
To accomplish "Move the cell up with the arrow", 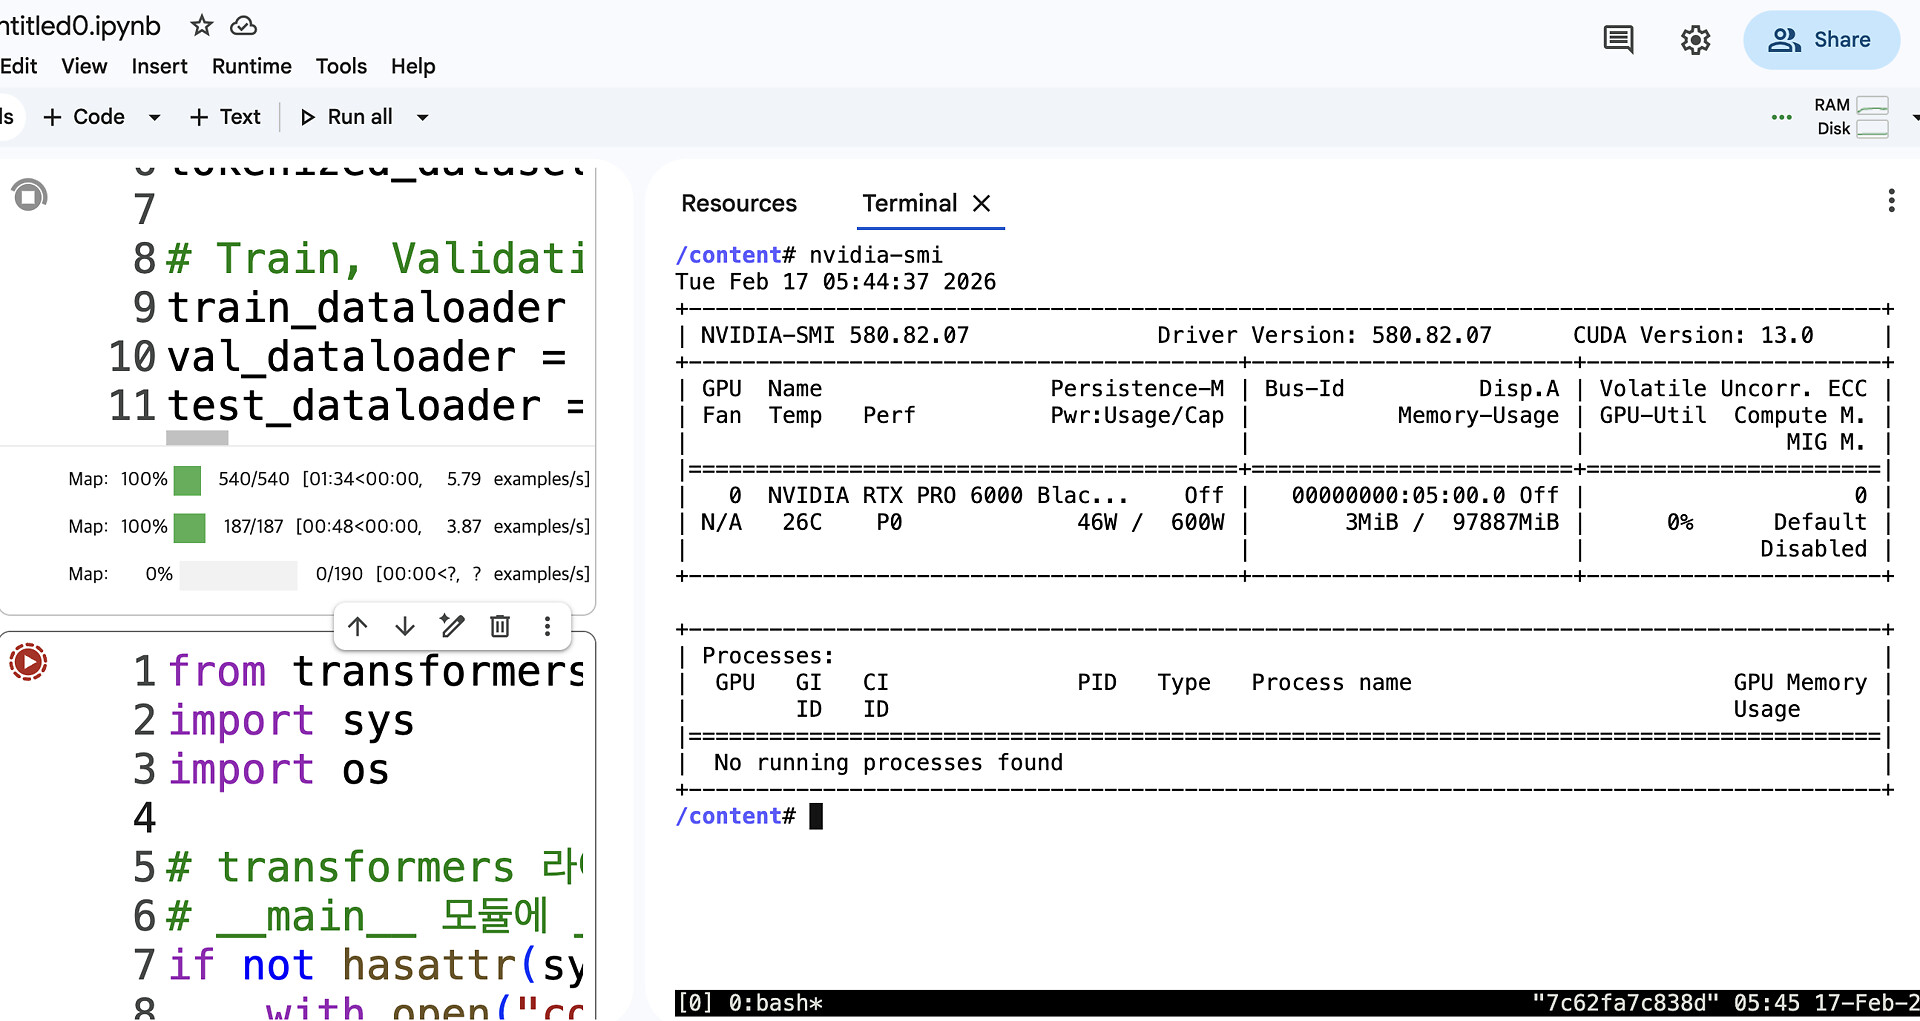I will (358, 626).
